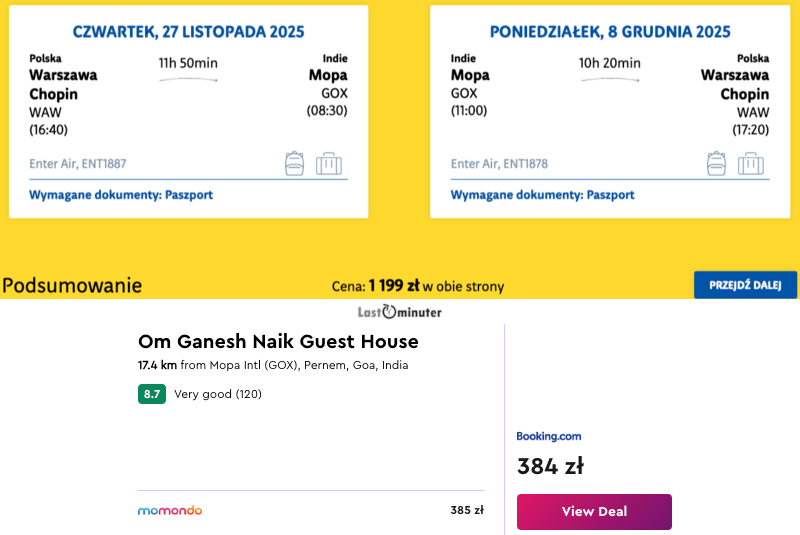The width and height of the screenshot is (800, 535).
Task: Click the Enter Air ENT1878 flight number
Action: [499, 164]
